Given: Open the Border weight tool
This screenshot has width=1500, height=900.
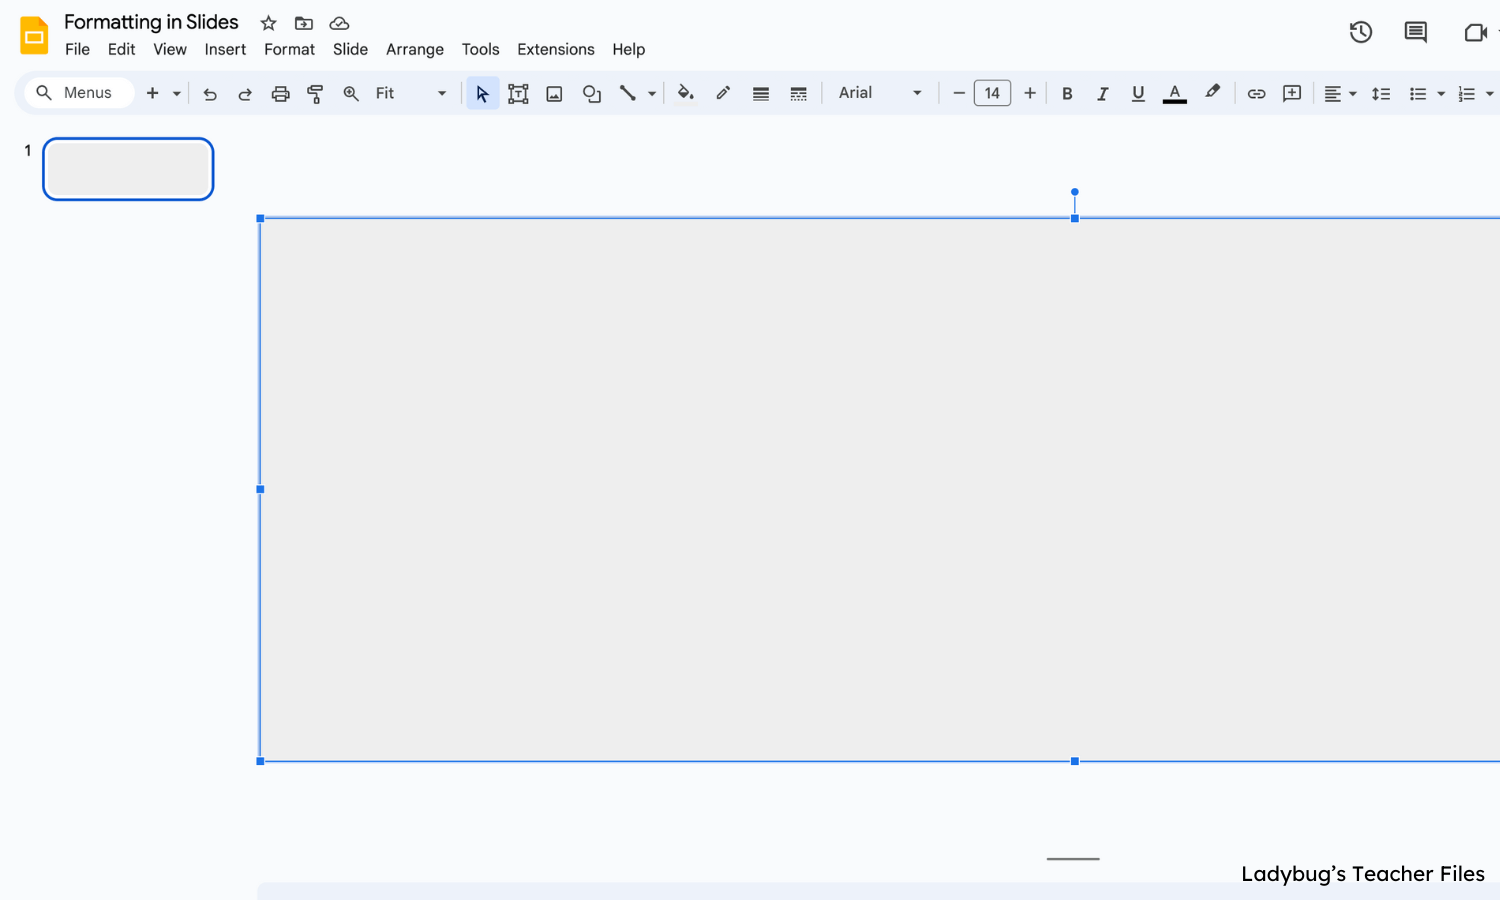Looking at the screenshot, I should 760,92.
